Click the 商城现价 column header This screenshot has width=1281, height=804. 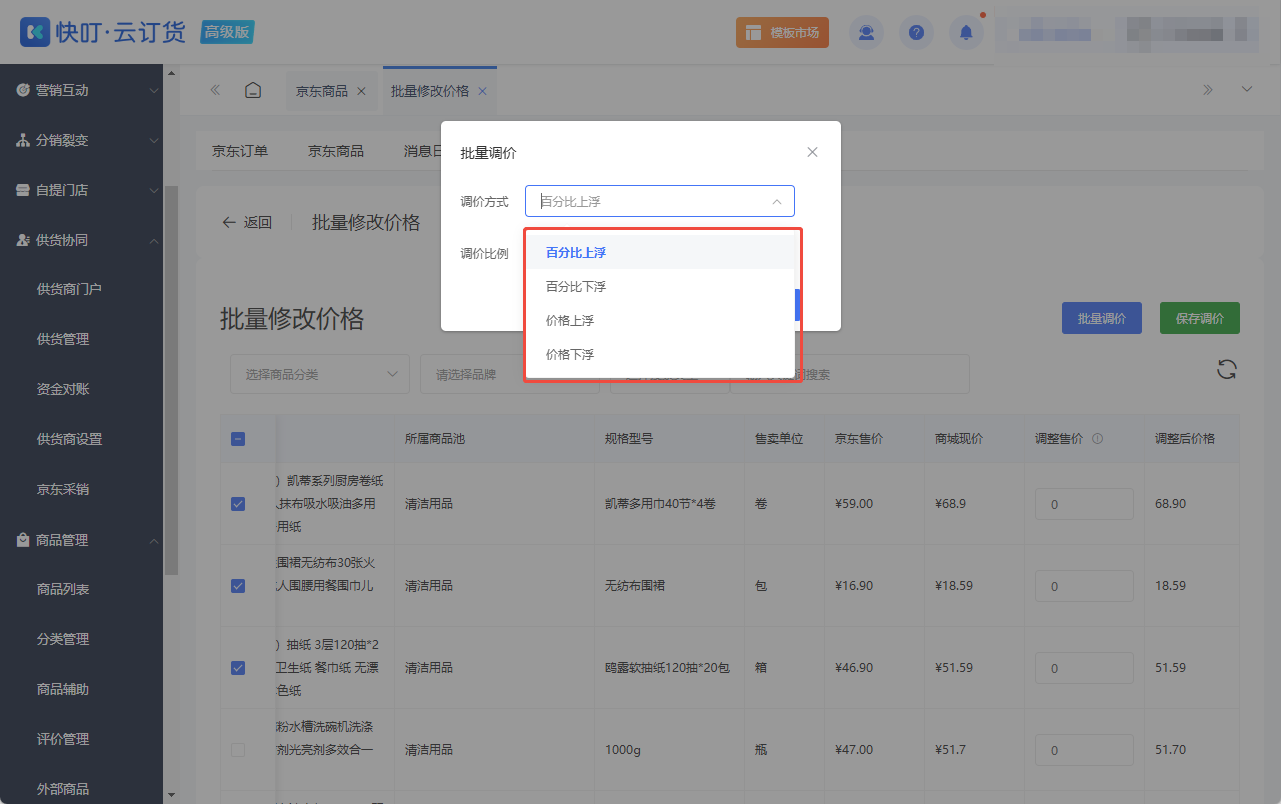pos(959,438)
